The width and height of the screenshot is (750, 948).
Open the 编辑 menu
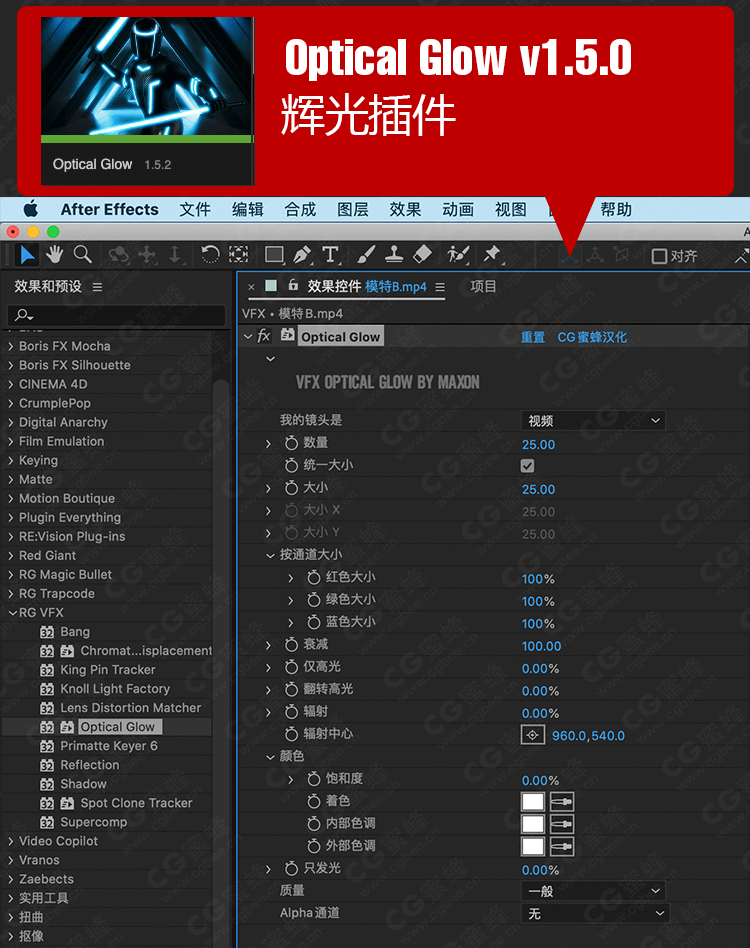pyautogui.click(x=248, y=210)
